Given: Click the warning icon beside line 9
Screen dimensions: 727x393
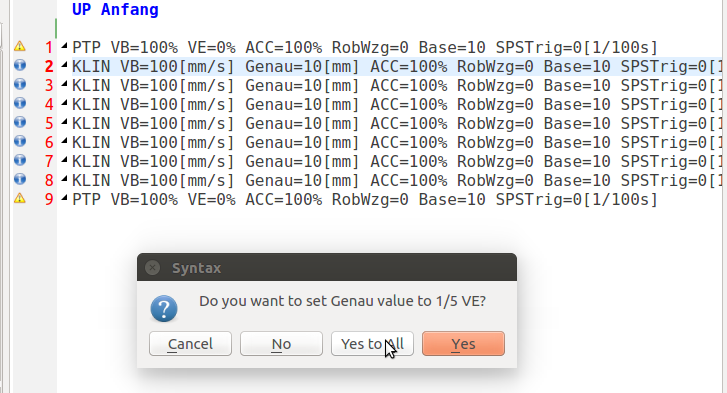Looking at the screenshot, I should (19, 198).
